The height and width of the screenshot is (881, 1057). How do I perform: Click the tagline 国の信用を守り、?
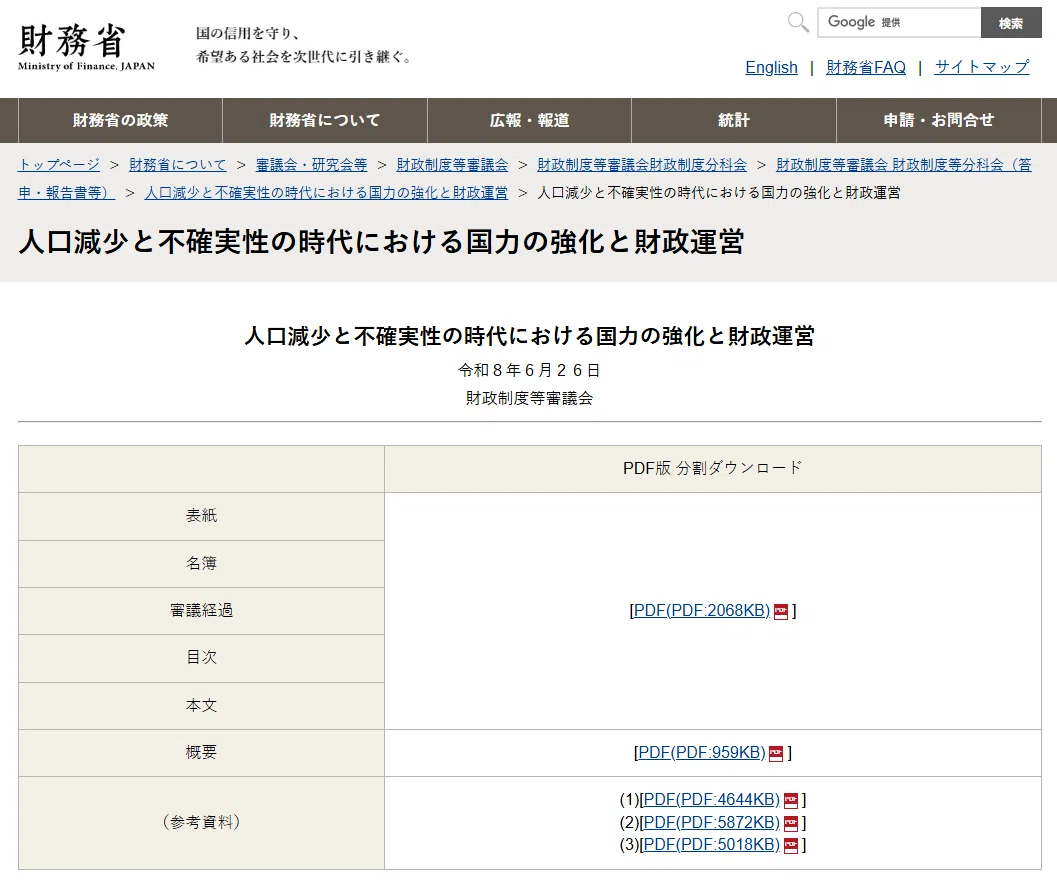[248, 33]
